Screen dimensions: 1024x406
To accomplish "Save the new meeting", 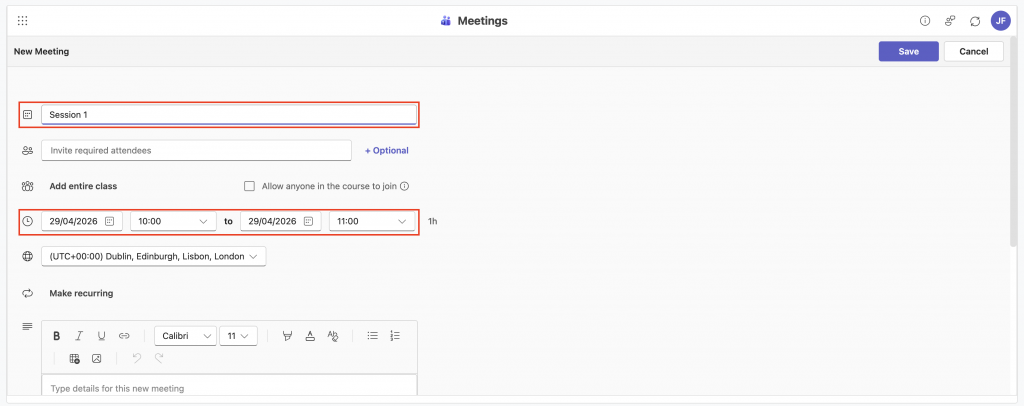I will click(908, 51).
